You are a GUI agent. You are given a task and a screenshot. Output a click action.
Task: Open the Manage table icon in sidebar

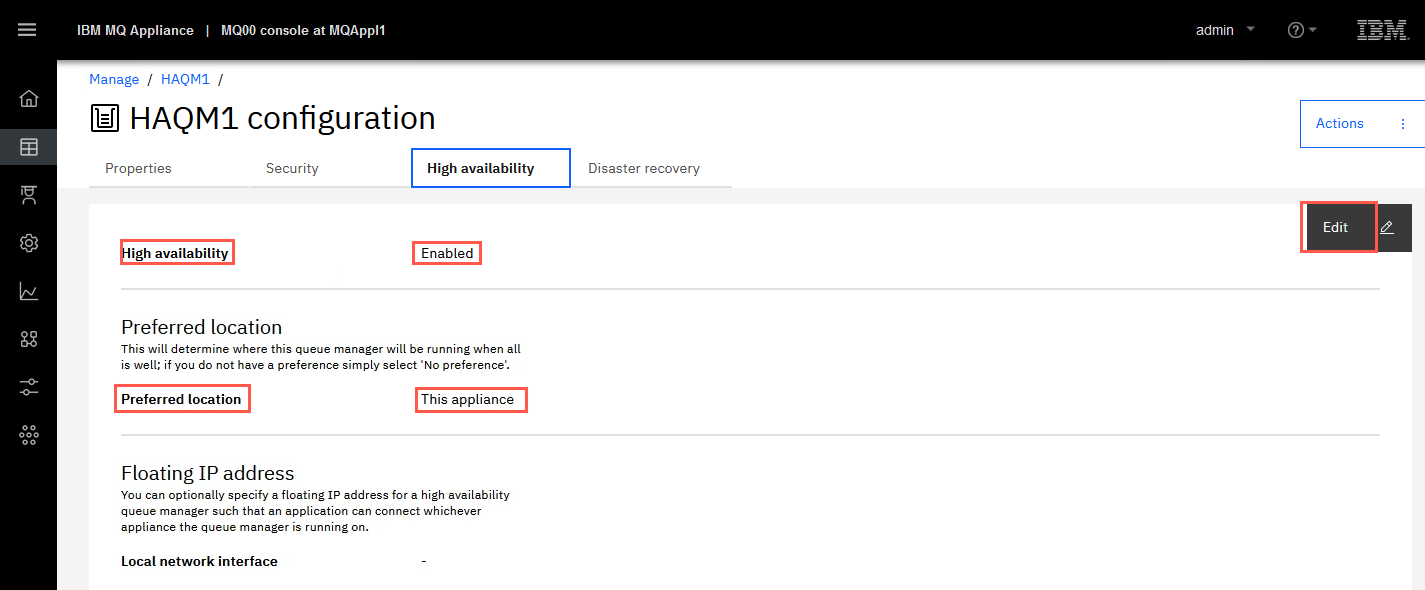point(29,147)
